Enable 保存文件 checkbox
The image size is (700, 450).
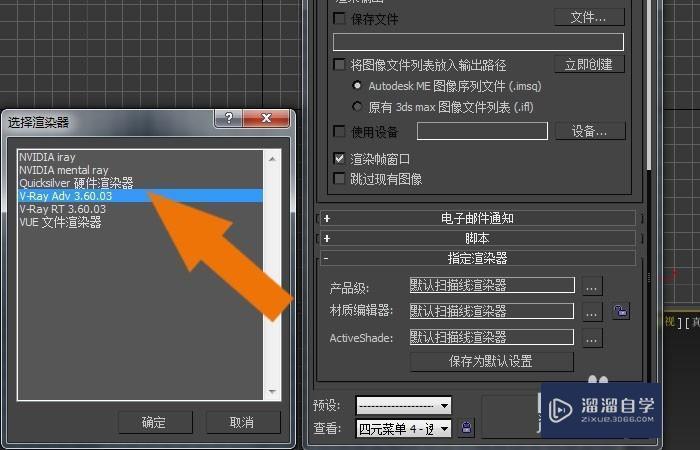click(339, 18)
